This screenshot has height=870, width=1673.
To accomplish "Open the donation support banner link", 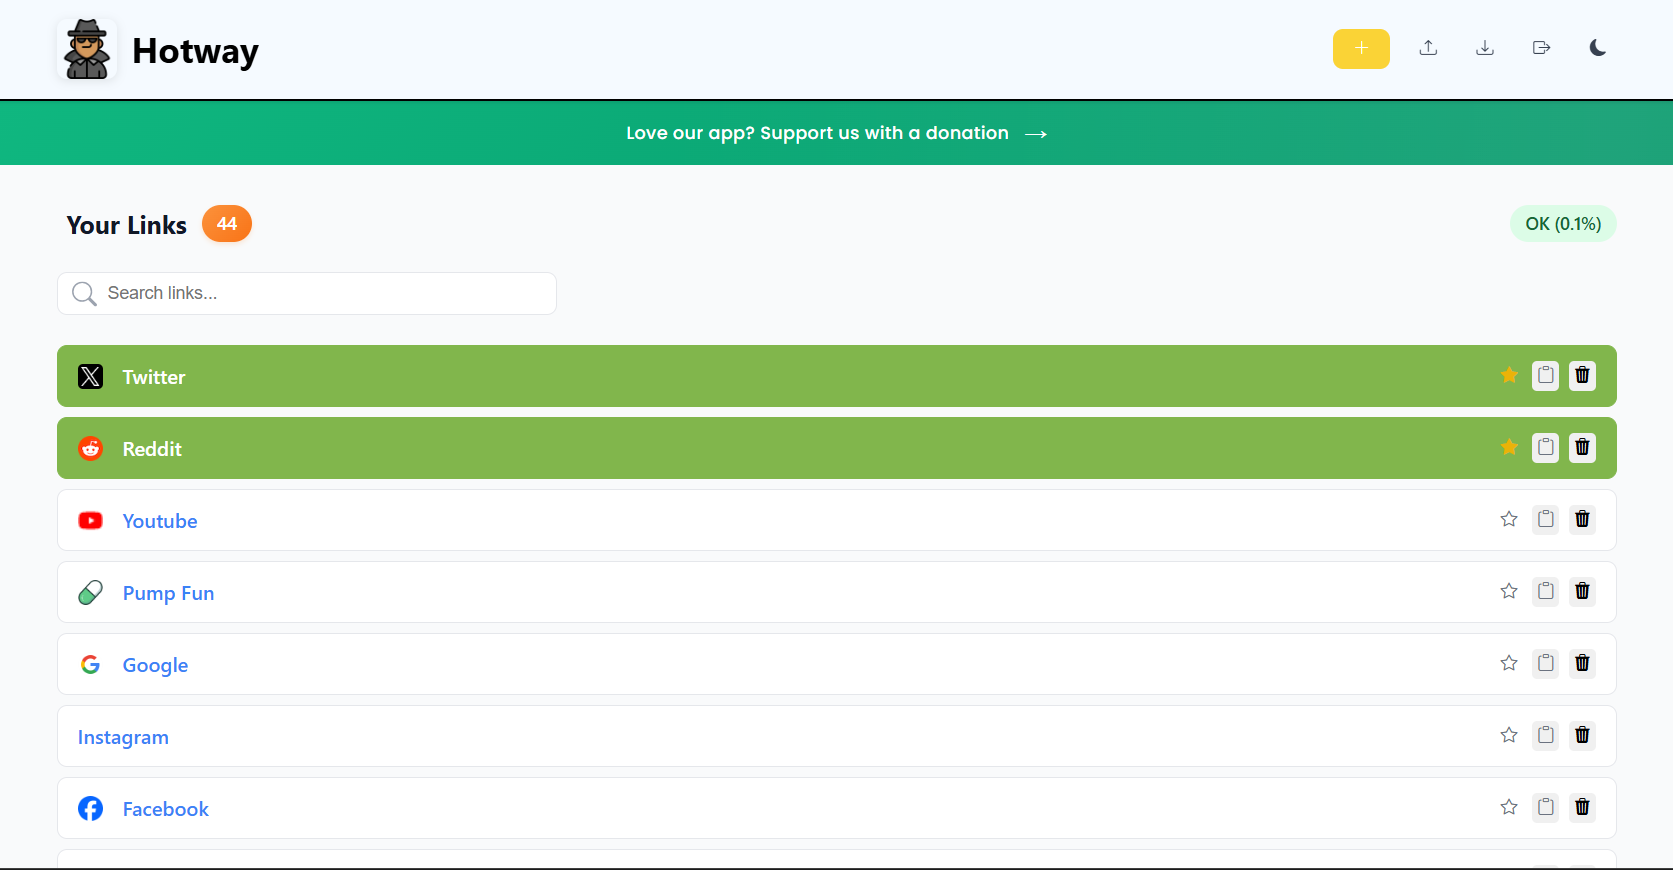I will tap(836, 133).
